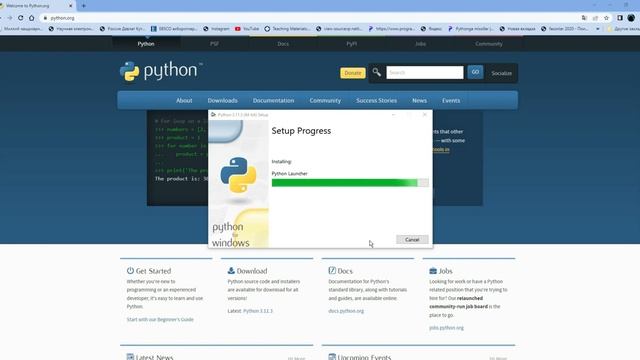Open Community in the blue navigation bar
The width and height of the screenshot is (640, 360).
tap(325, 100)
